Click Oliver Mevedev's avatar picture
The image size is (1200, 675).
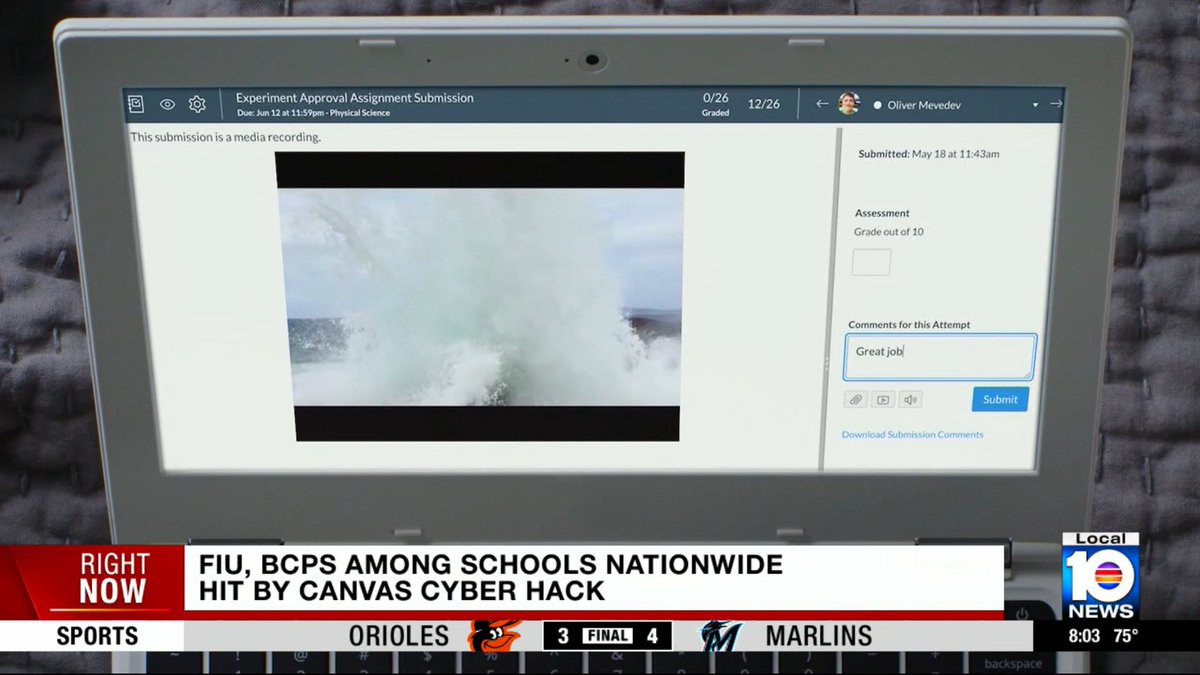pos(849,104)
